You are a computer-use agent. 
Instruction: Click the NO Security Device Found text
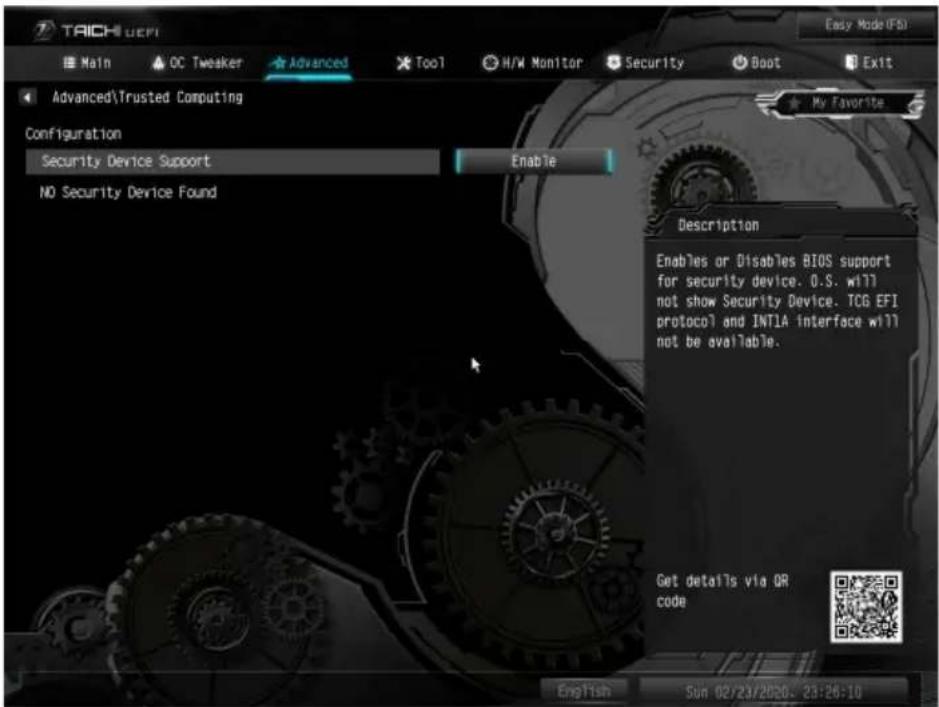pyautogui.click(x=128, y=192)
